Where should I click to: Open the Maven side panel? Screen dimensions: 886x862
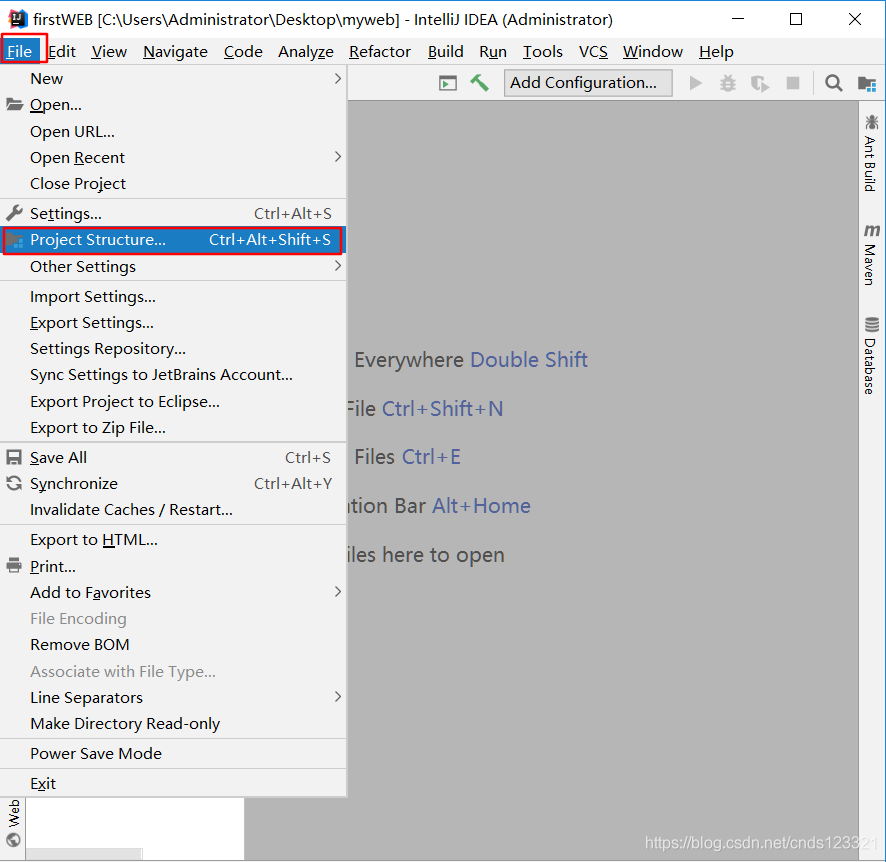tap(871, 255)
